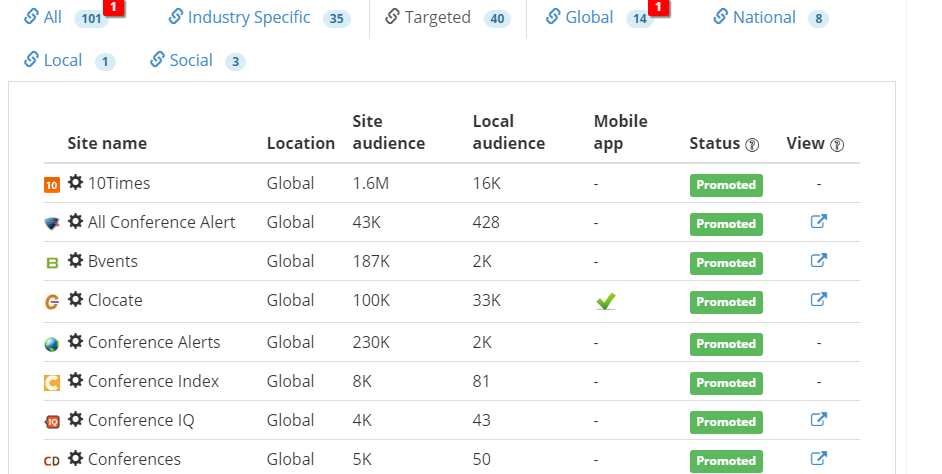Viewport: 942px width, 474px height.
Task: Click the gear icon beside Conference IQ
Action: pos(75,419)
